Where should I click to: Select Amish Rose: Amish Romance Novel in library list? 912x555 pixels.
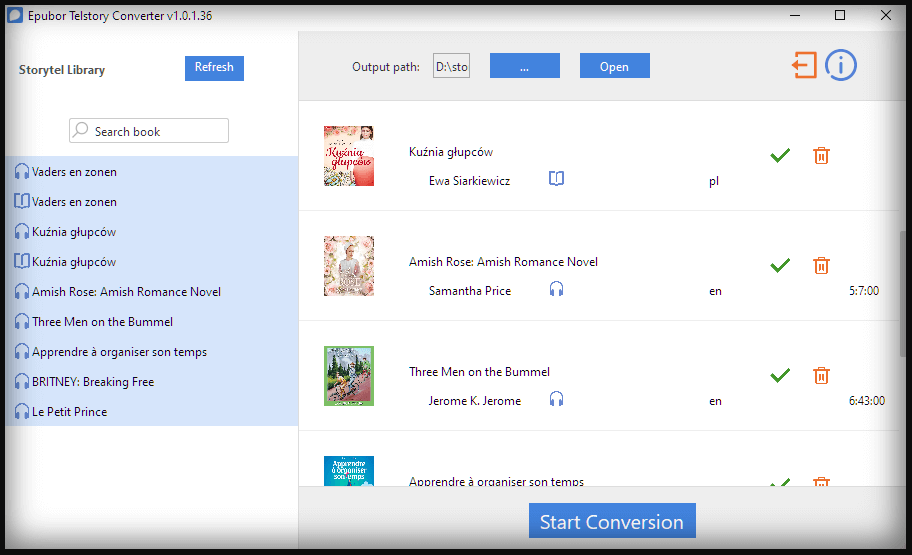point(151,291)
